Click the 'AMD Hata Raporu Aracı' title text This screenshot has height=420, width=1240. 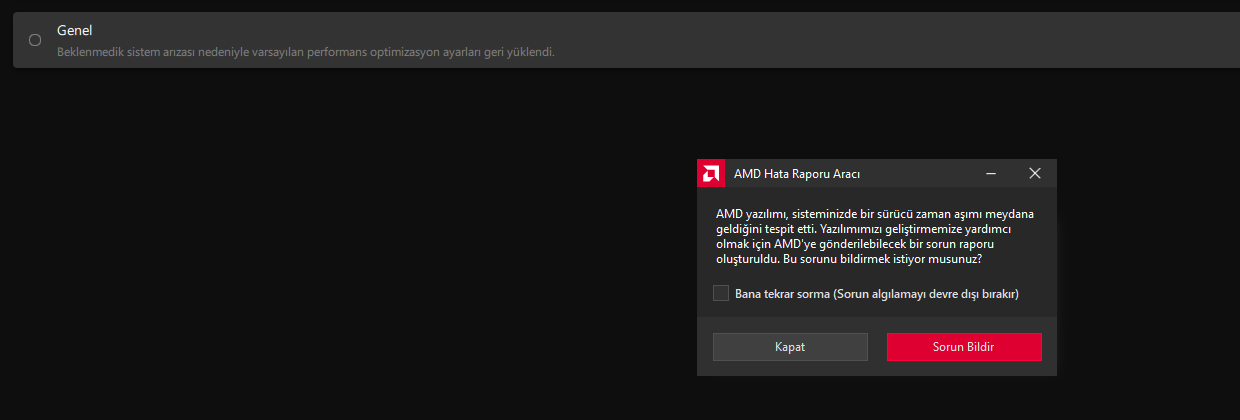(x=796, y=174)
